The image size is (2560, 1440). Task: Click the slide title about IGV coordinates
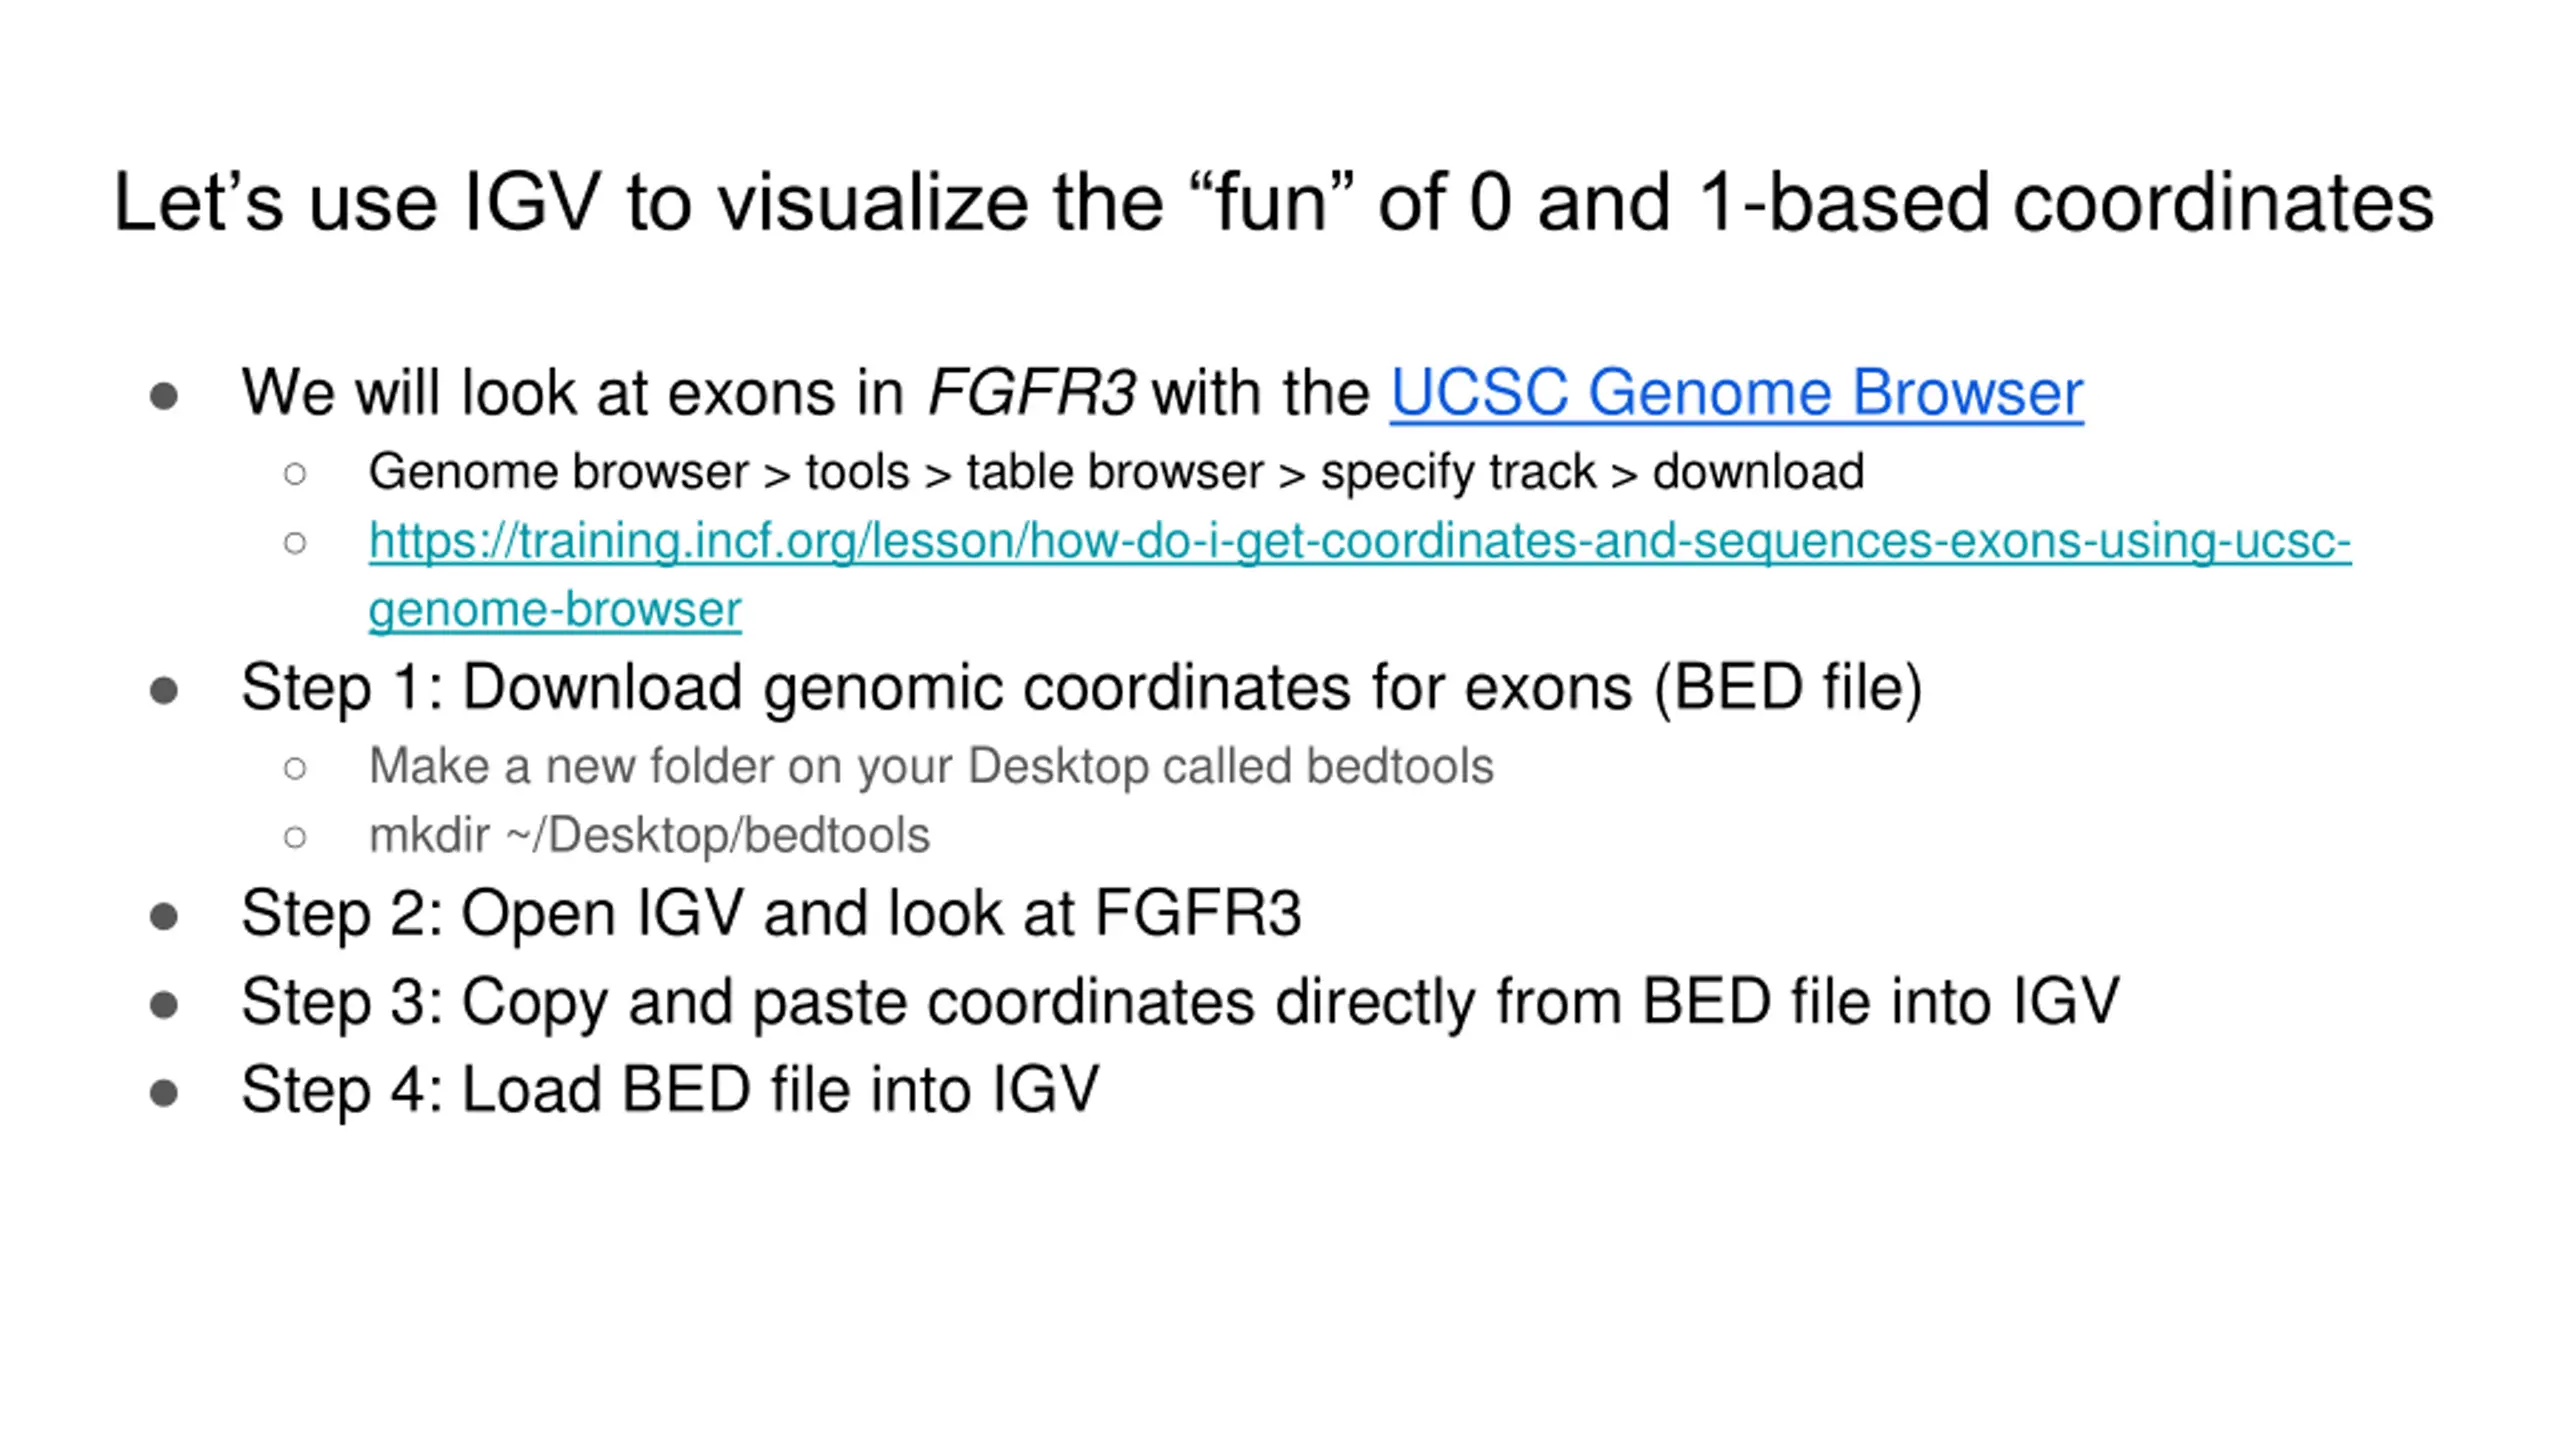point(1273,203)
